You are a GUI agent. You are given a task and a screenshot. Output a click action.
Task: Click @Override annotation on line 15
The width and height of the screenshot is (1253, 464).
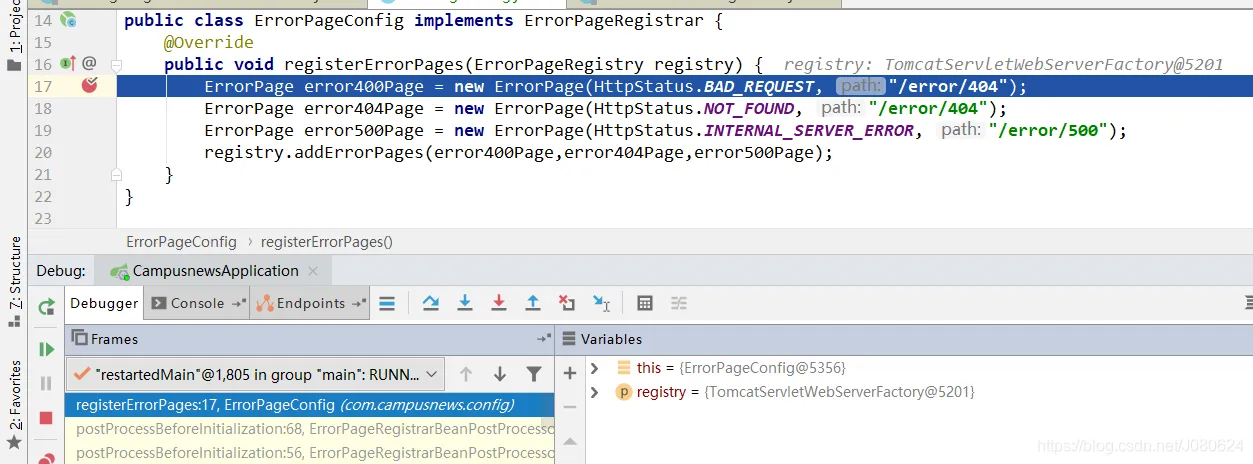click(x=209, y=42)
